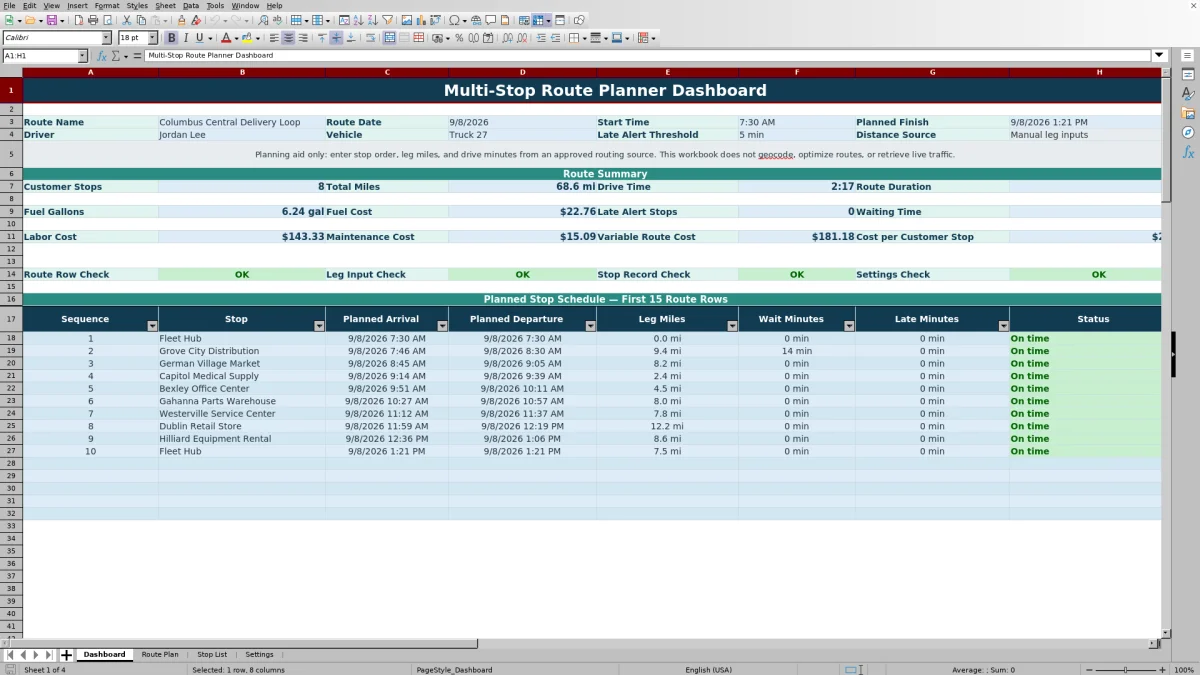Open Sidebar Navigator compass icon
Screen dimensions: 1200x675
click(x=1188, y=132)
